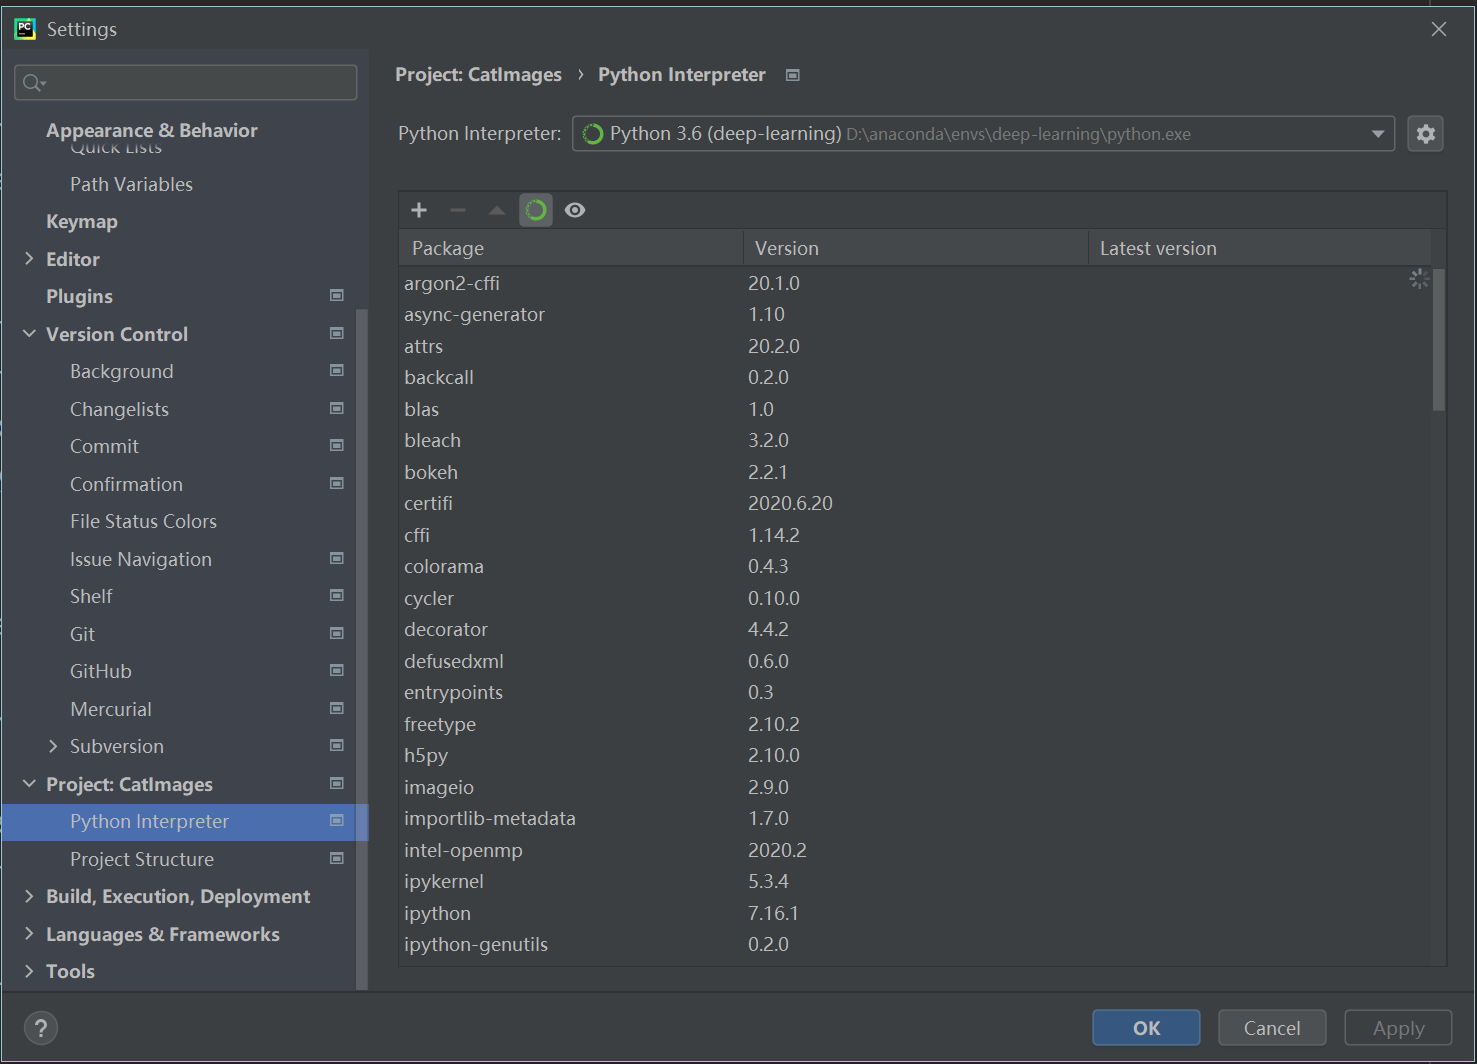
Task: Expand the Editor settings section
Action: (29, 259)
